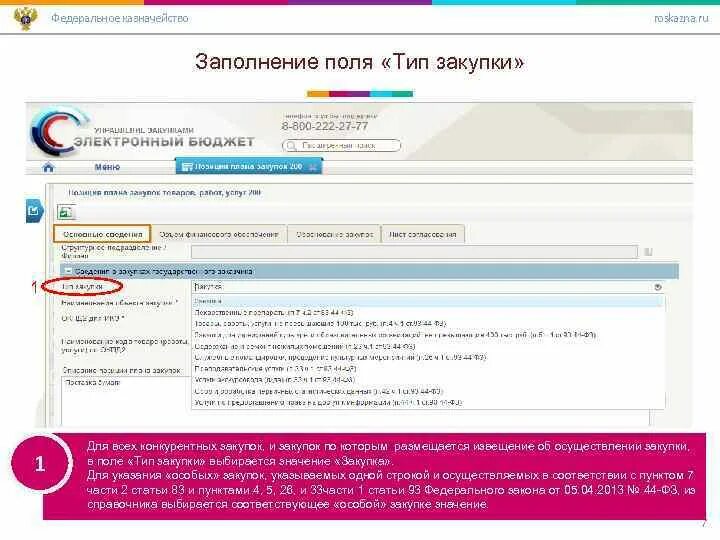Click the Позиция плана закупок товаров, работ, услуг heading
Viewport: 720px width, 540px height.
(x=164, y=193)
